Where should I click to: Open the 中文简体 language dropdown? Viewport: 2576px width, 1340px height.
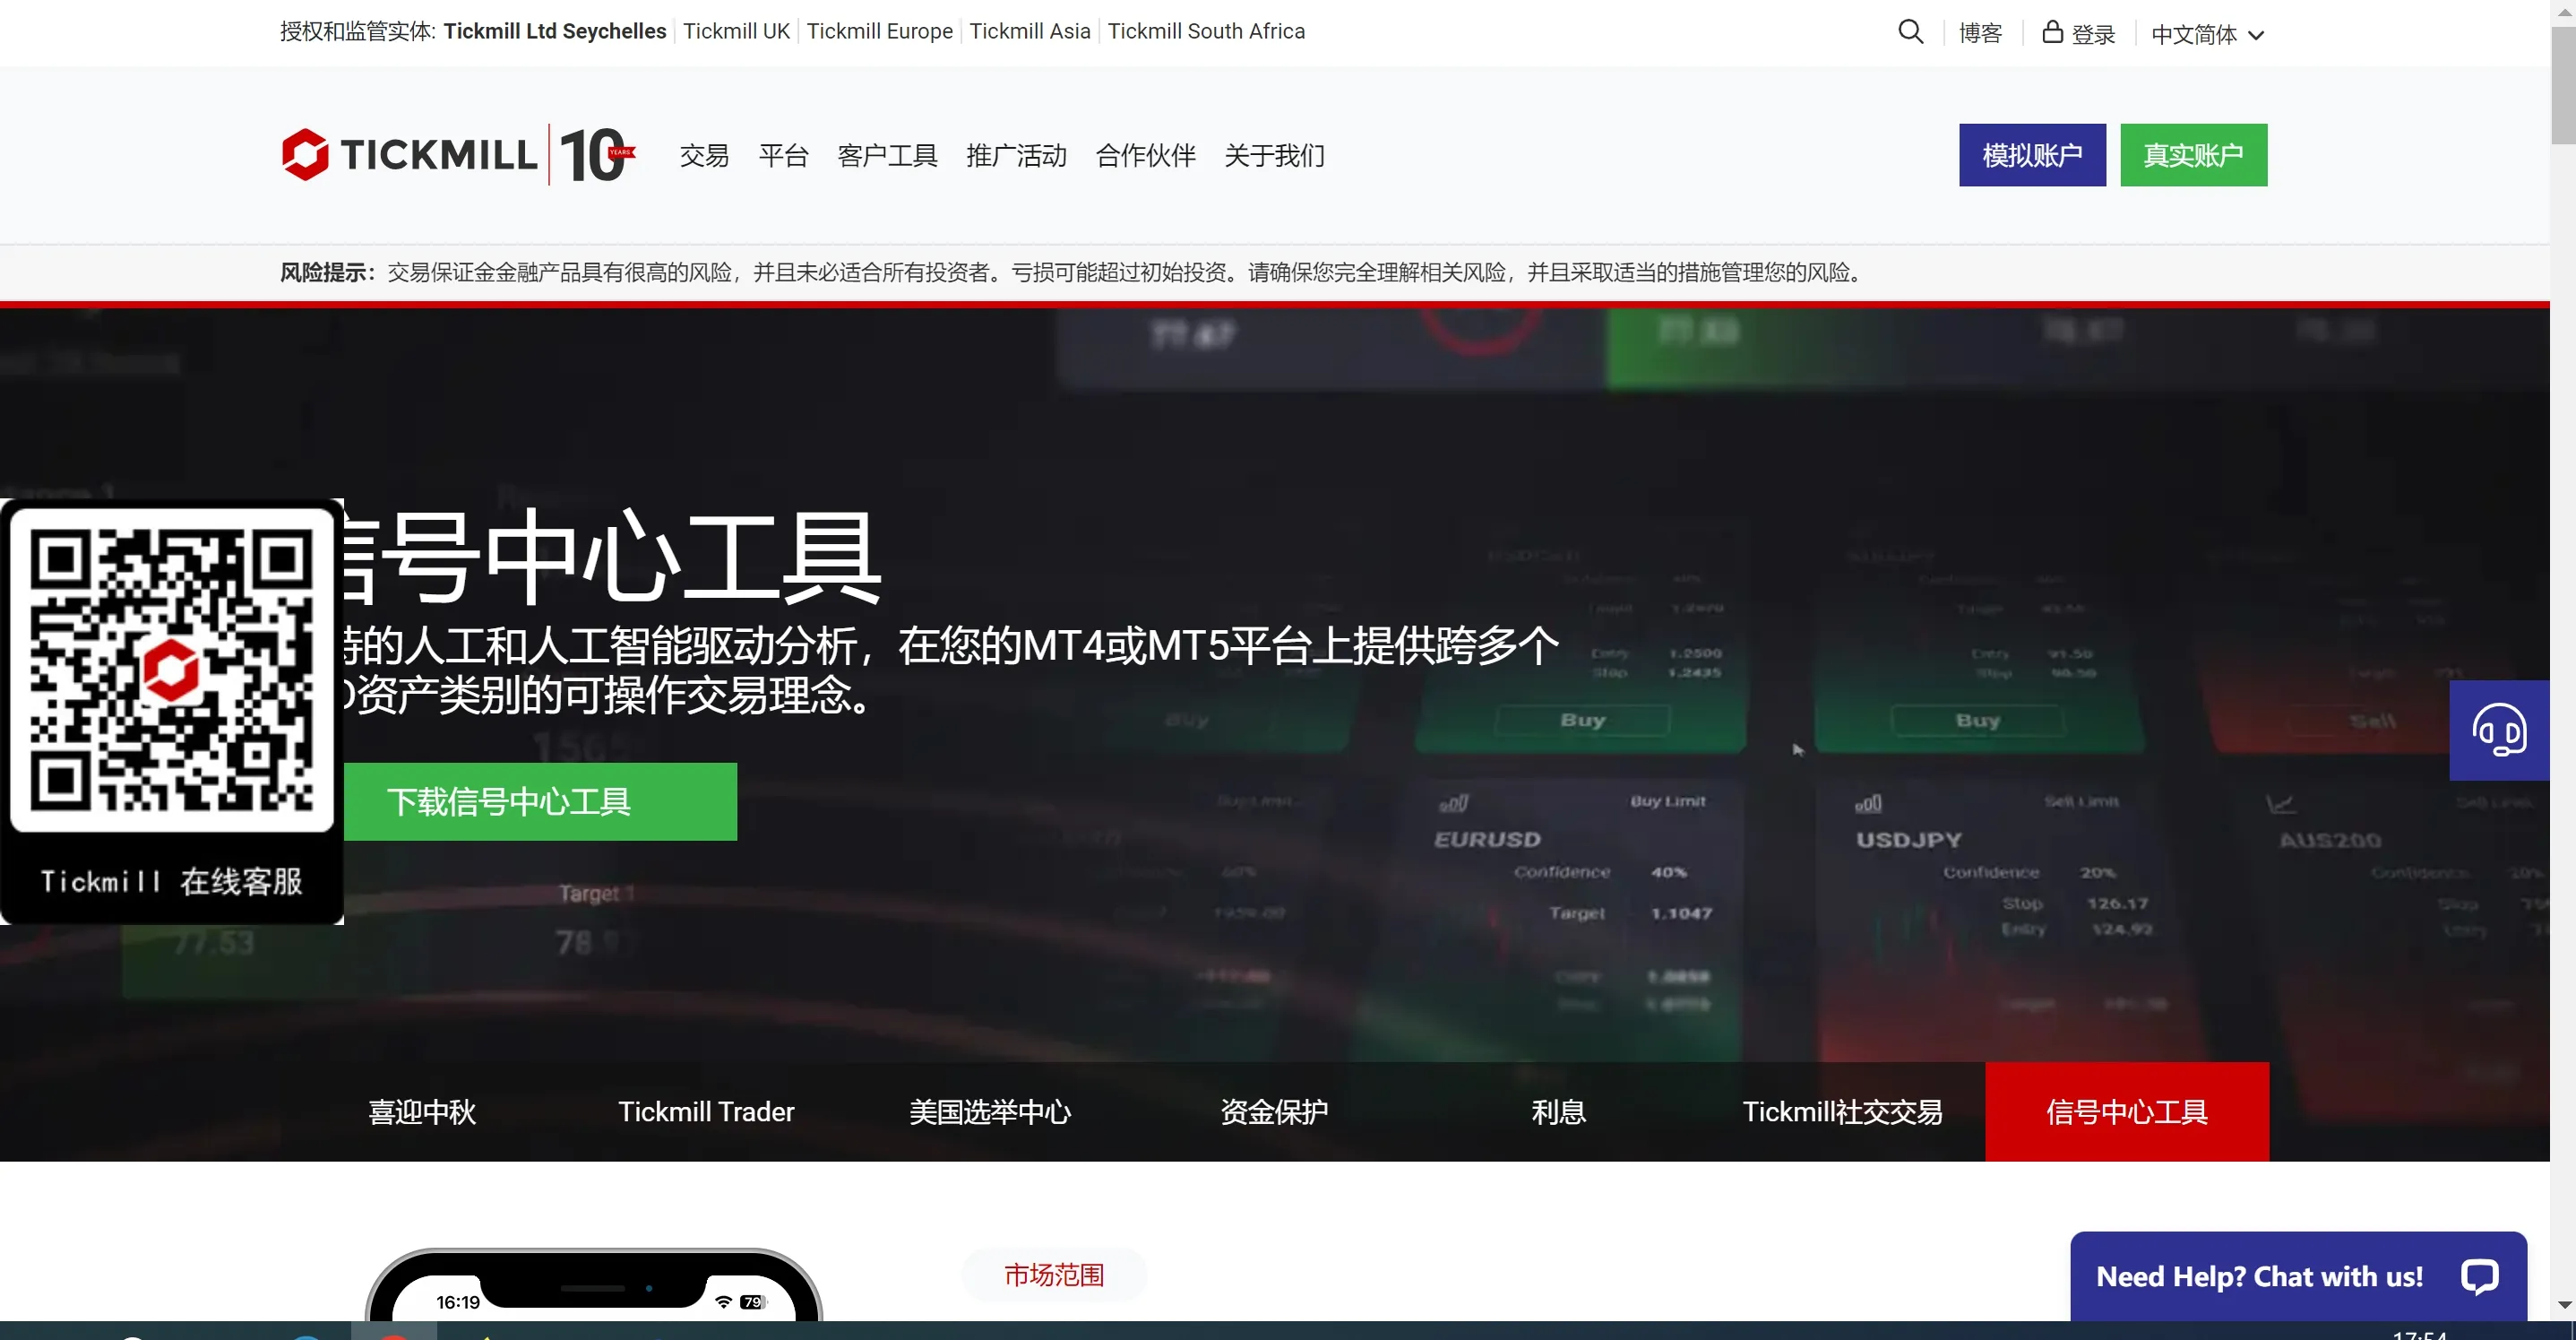tap(2207, 34)
